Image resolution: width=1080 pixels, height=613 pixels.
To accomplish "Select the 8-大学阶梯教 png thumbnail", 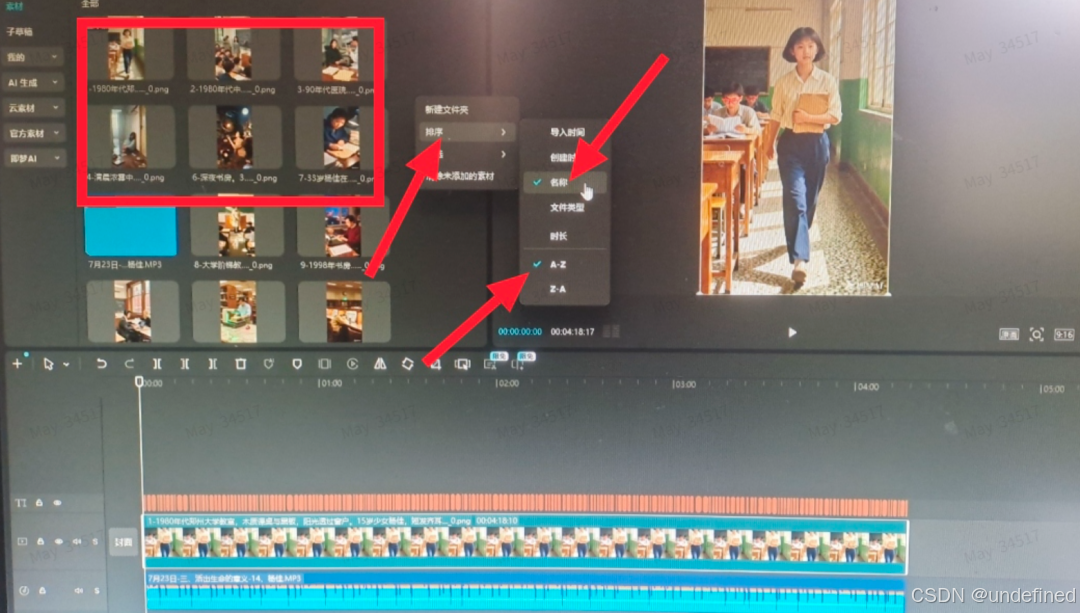I will pyautogui.click(x=236, y=231).
